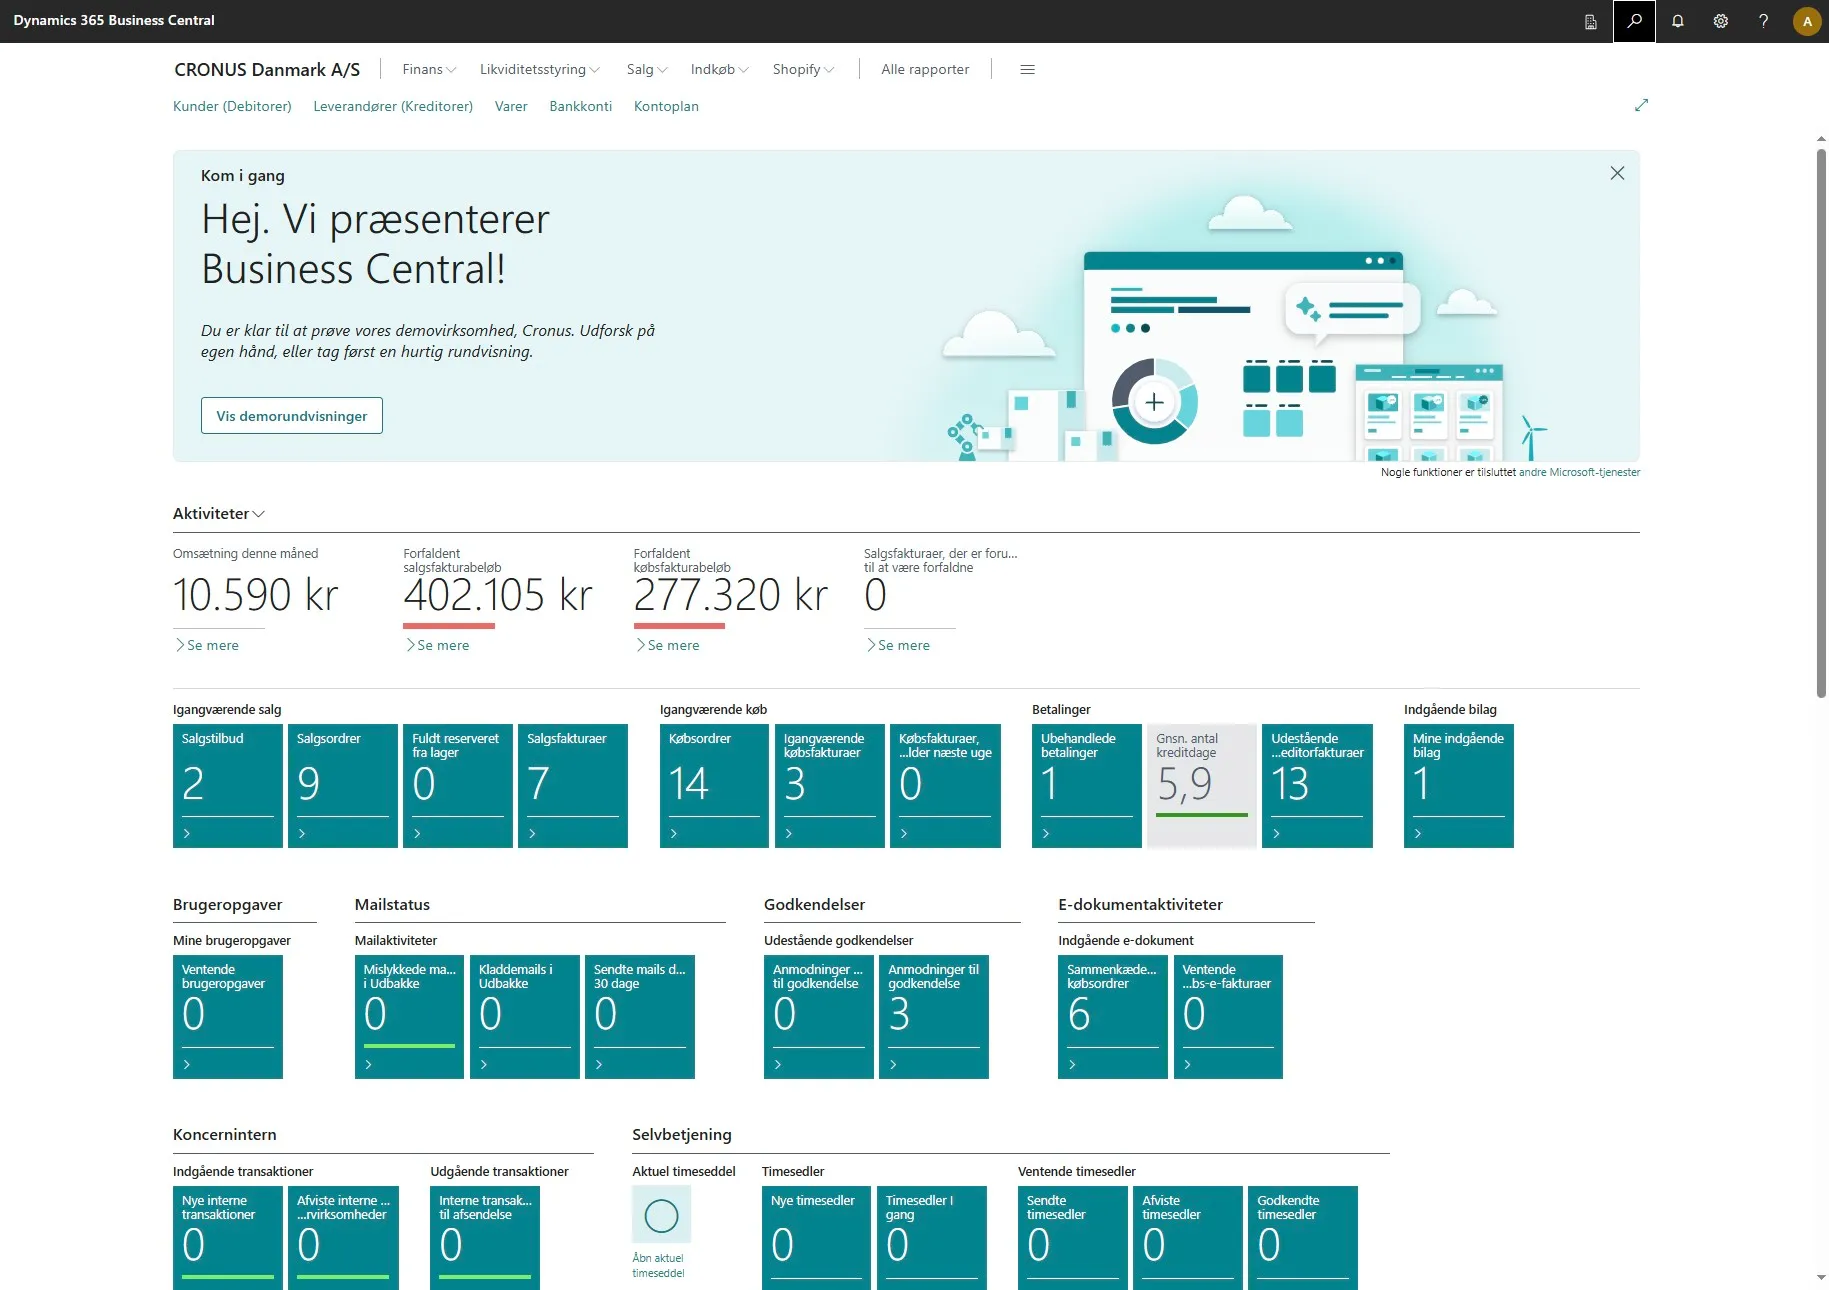The height and width of the screenshot is (1290, 1829).
Task: Open the Interne transaktioner til afsendelse tile
Action: tap(485, 1238)
